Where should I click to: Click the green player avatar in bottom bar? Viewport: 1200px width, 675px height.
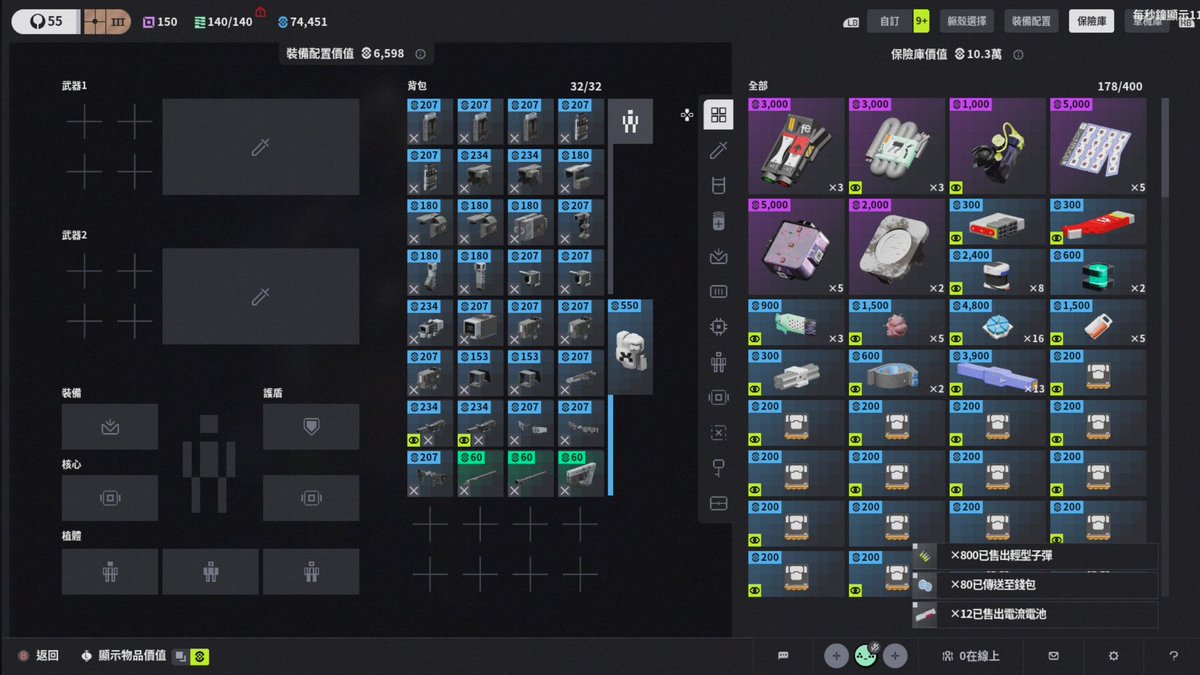coord(866,656)
